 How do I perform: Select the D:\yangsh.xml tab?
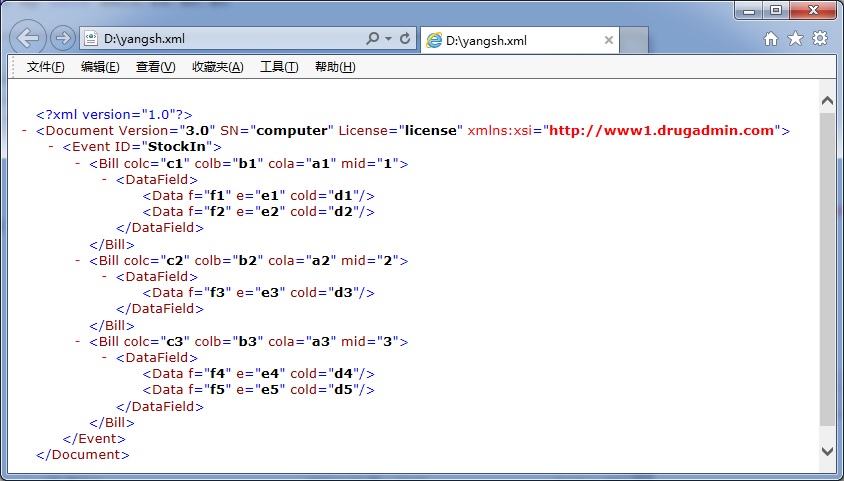(x=519, y=40)
